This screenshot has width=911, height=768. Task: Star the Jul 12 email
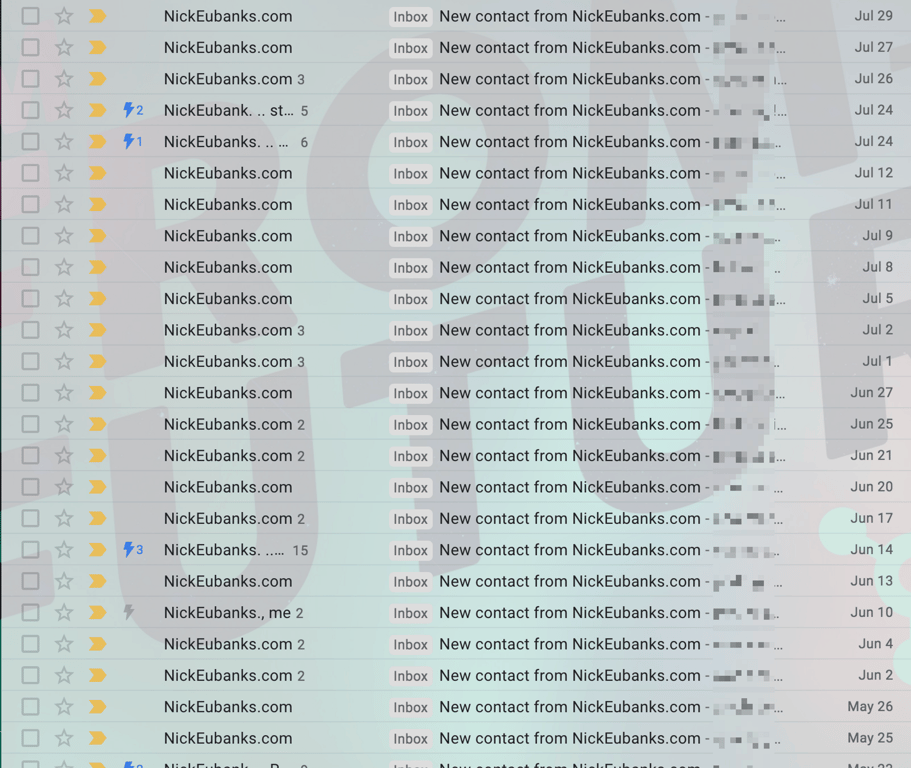click(64, 173)
